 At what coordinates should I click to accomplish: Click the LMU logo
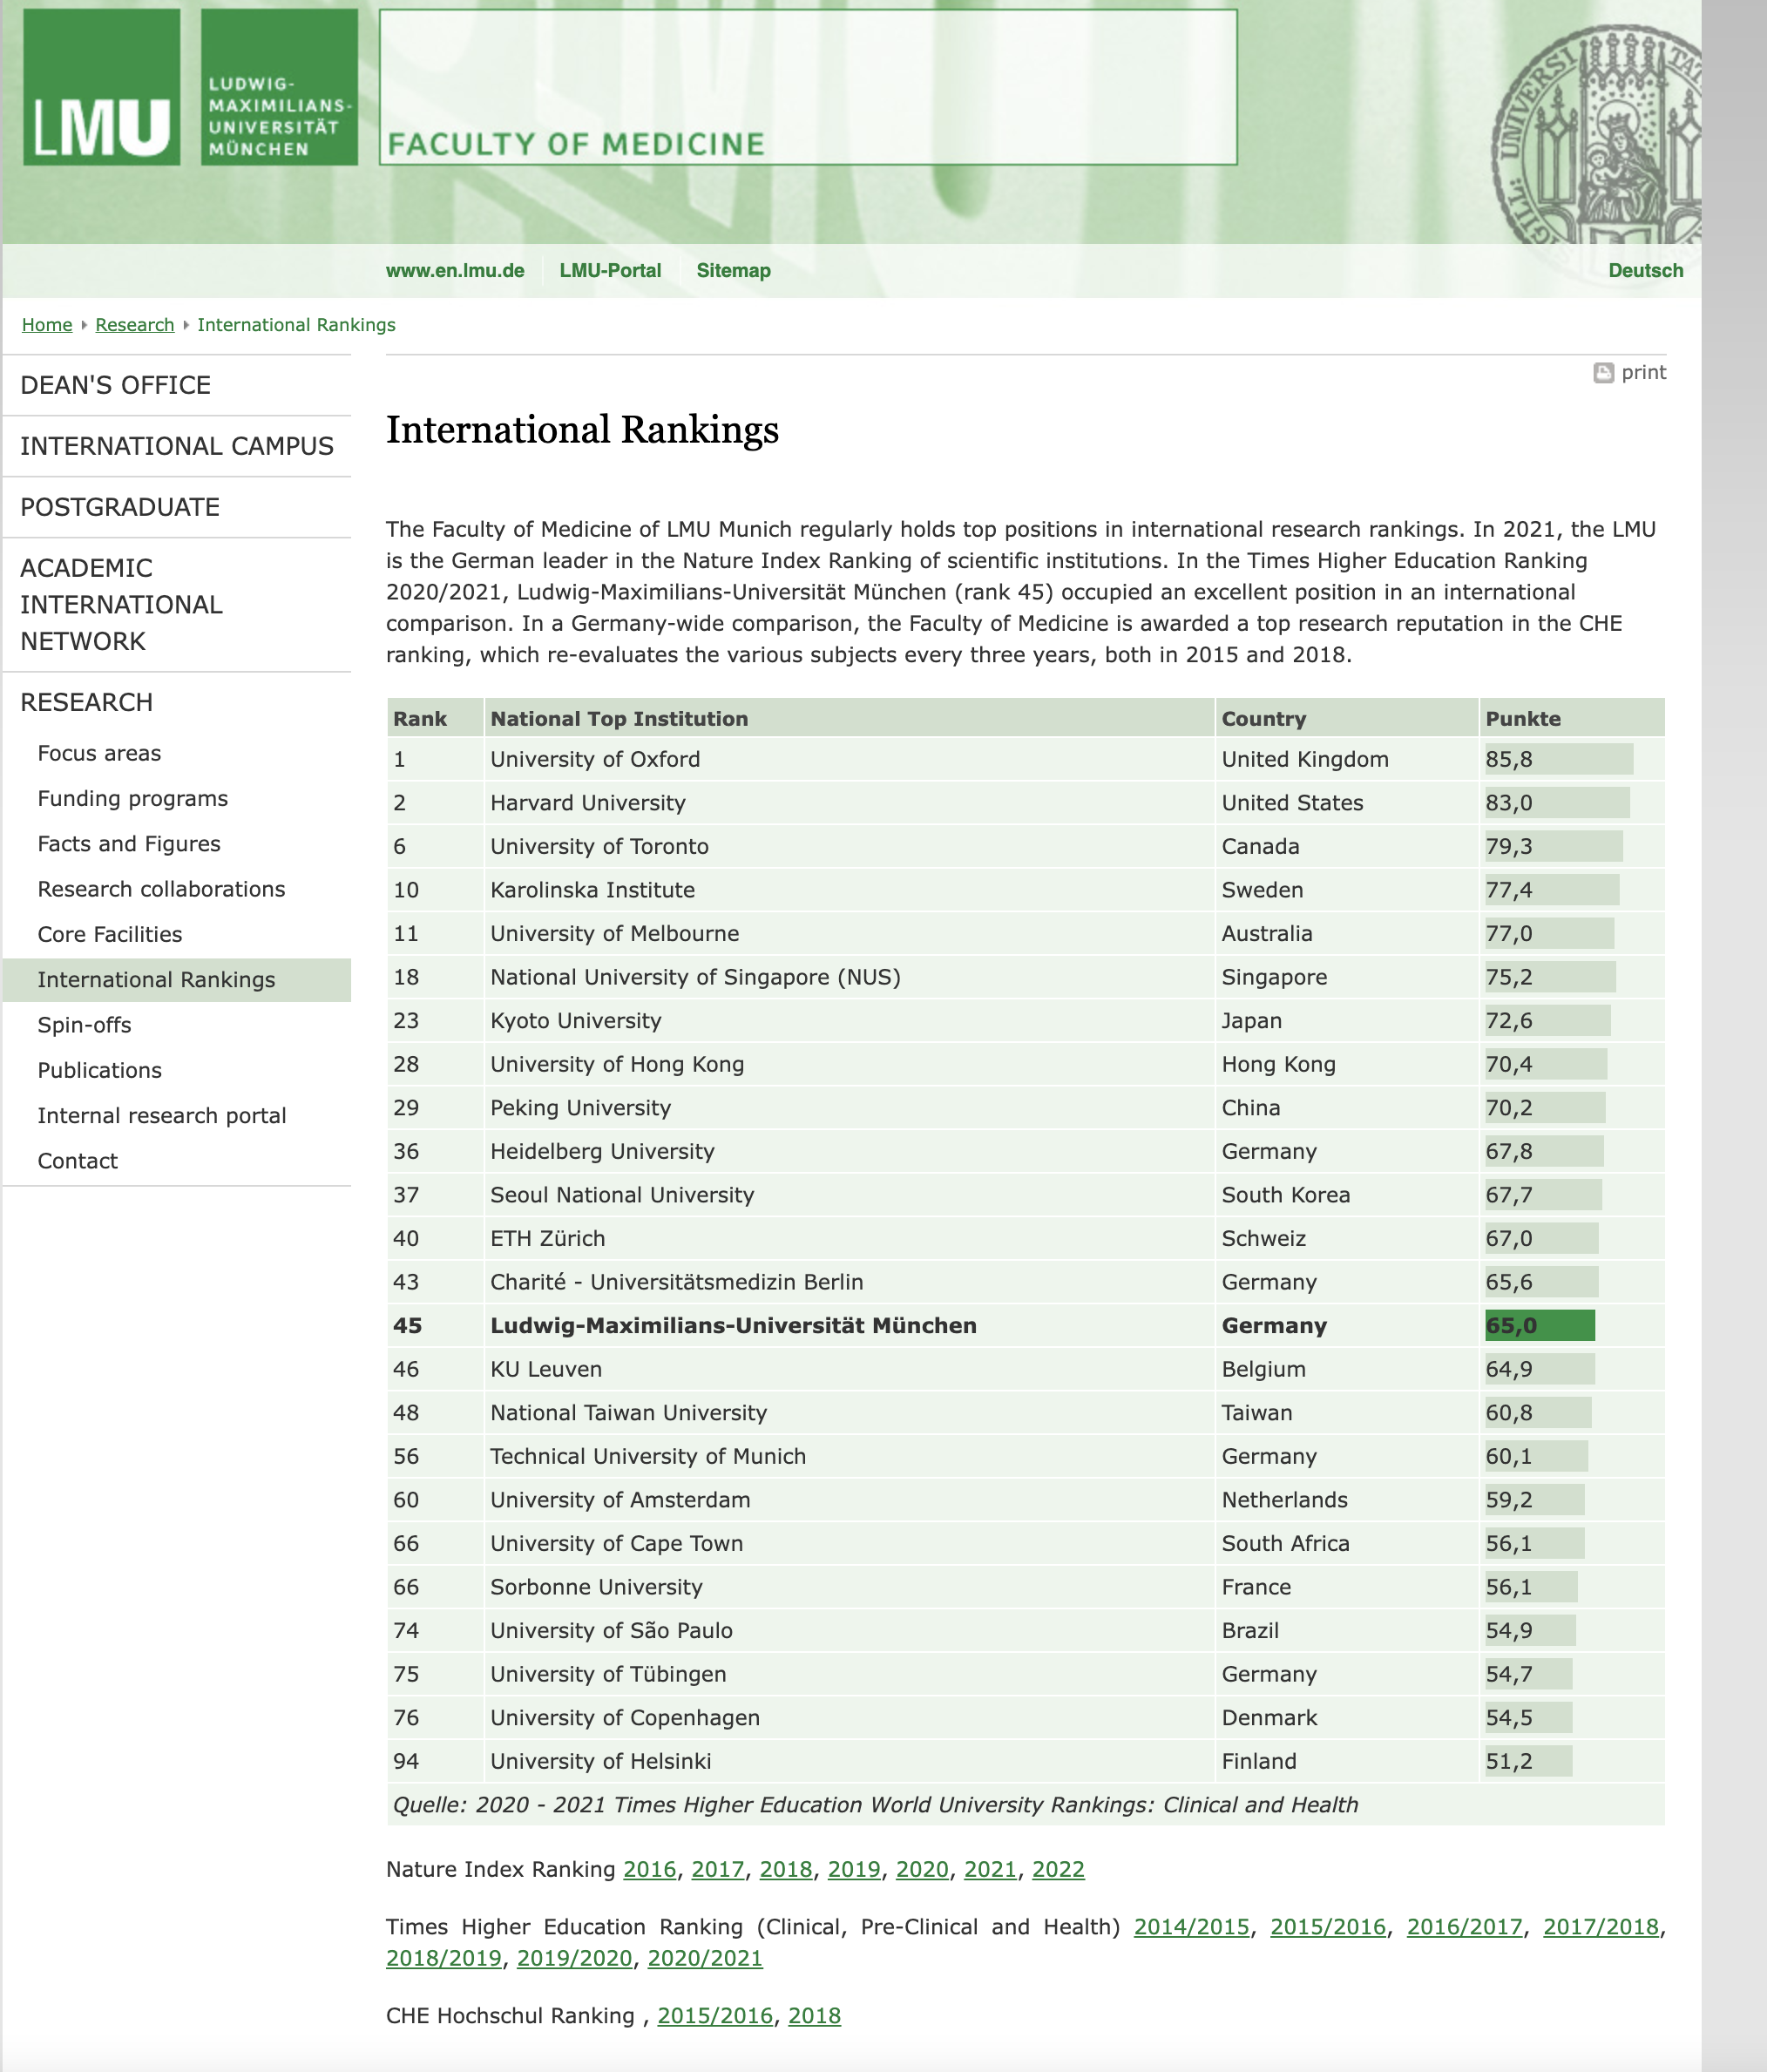point(101,87)
